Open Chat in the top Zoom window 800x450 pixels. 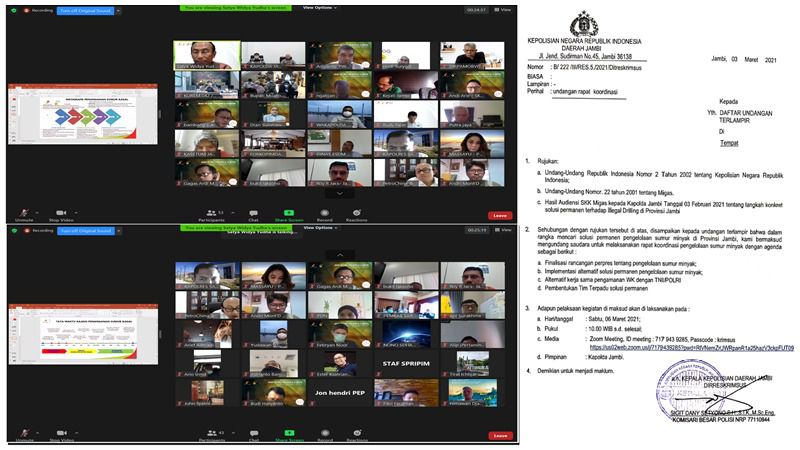(x=254, y=215)
